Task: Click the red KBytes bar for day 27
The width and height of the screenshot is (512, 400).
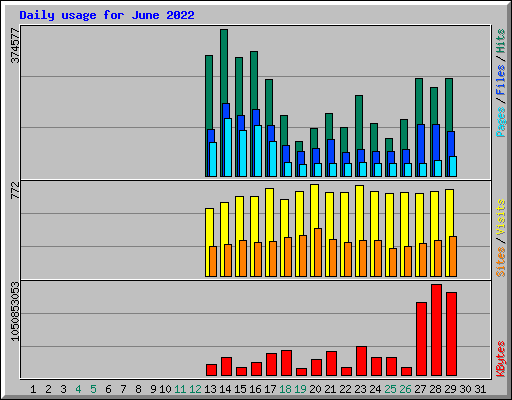Action: (x=421, y=339)
